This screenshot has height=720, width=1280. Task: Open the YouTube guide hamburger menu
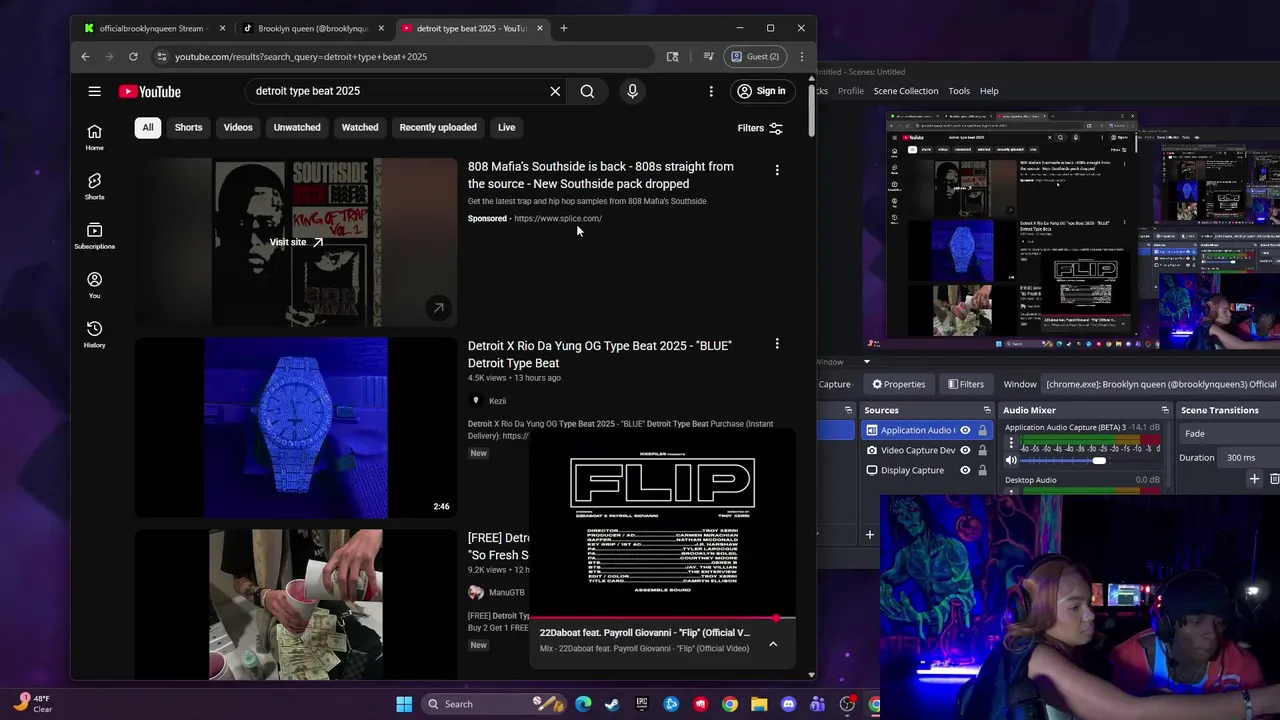click(94, 91)
